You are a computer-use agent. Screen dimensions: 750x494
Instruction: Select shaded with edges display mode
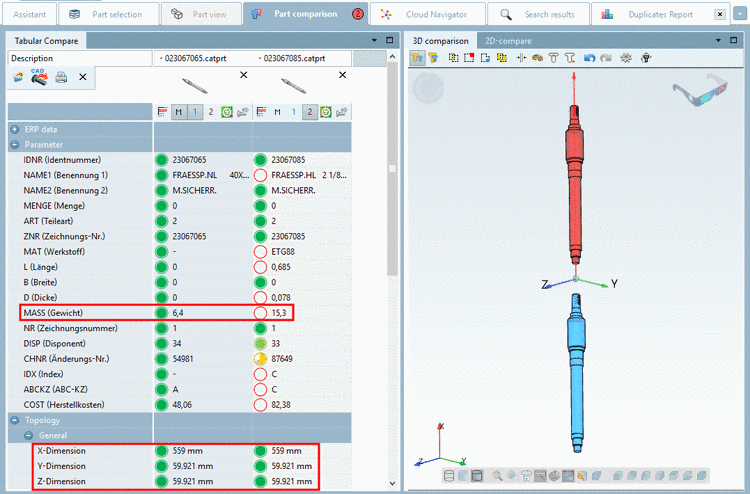pyautogui.click(x=477, y=475)
